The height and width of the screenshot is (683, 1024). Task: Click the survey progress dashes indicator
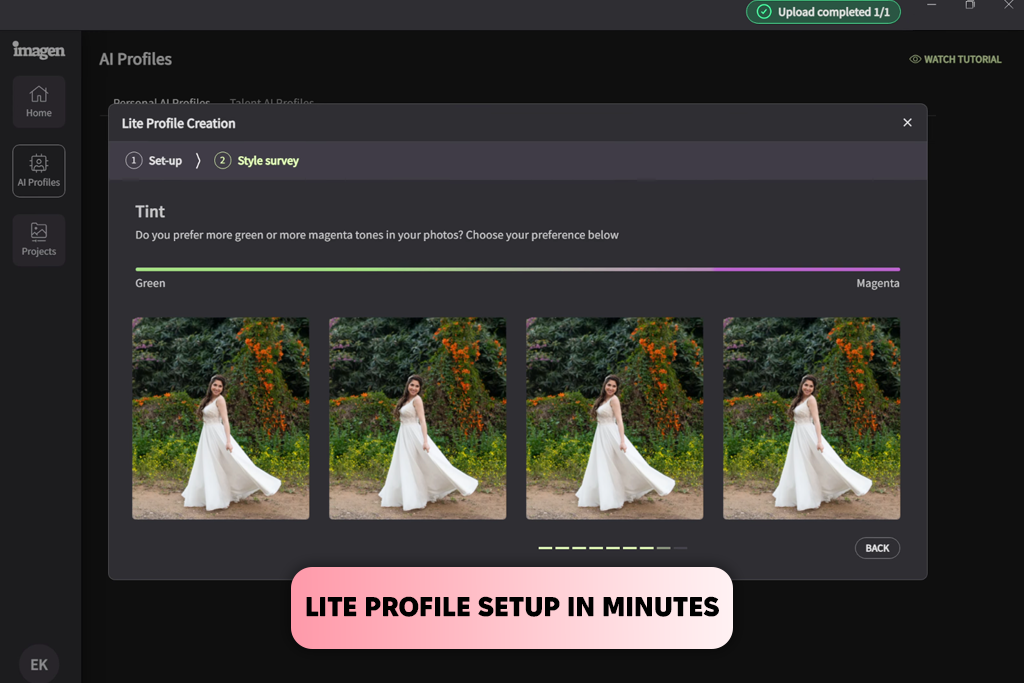coord(613,548)
